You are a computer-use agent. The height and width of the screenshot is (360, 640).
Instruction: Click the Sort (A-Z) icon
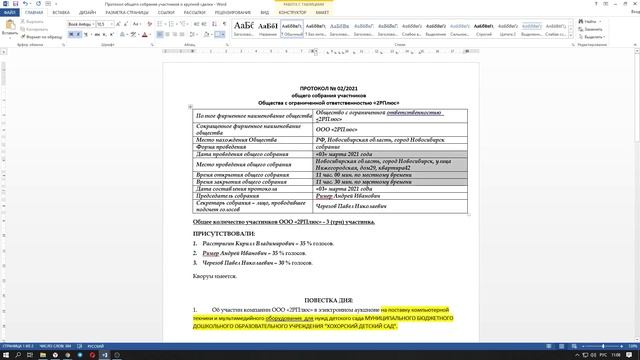pyautogui.click(x=214, y=24)
